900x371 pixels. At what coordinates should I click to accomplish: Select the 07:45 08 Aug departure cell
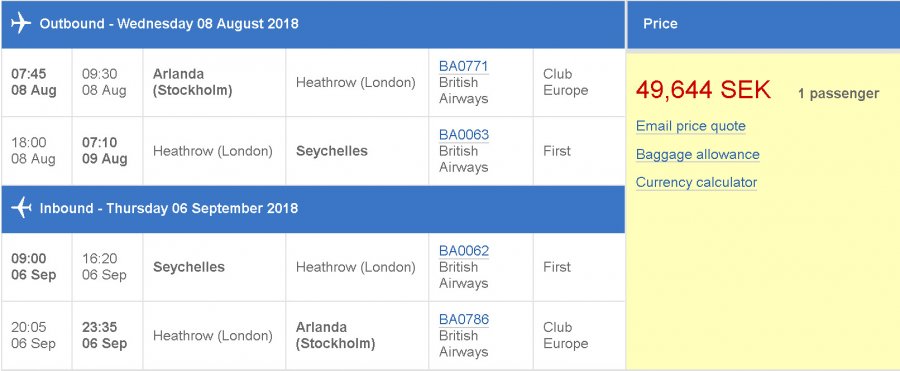[37, 83]
